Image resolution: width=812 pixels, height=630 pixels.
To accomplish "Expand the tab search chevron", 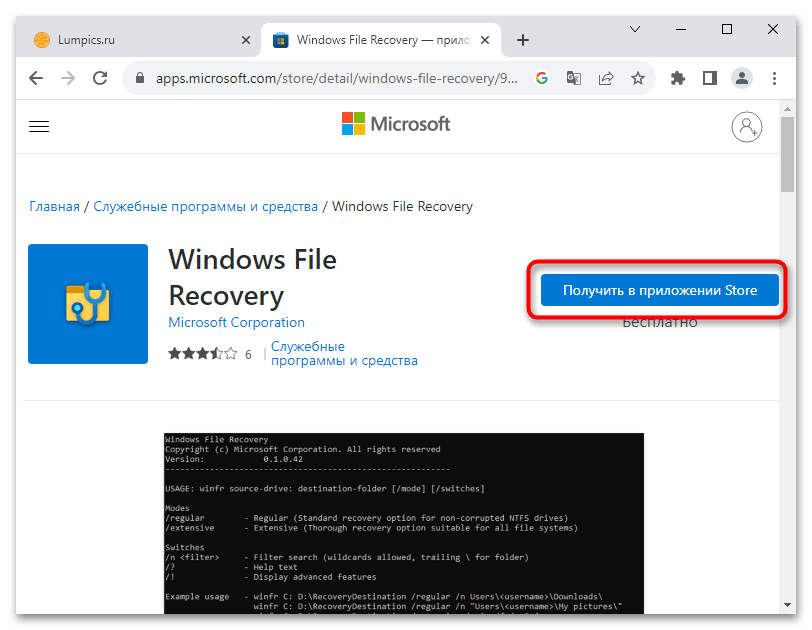I will [635, 30].
